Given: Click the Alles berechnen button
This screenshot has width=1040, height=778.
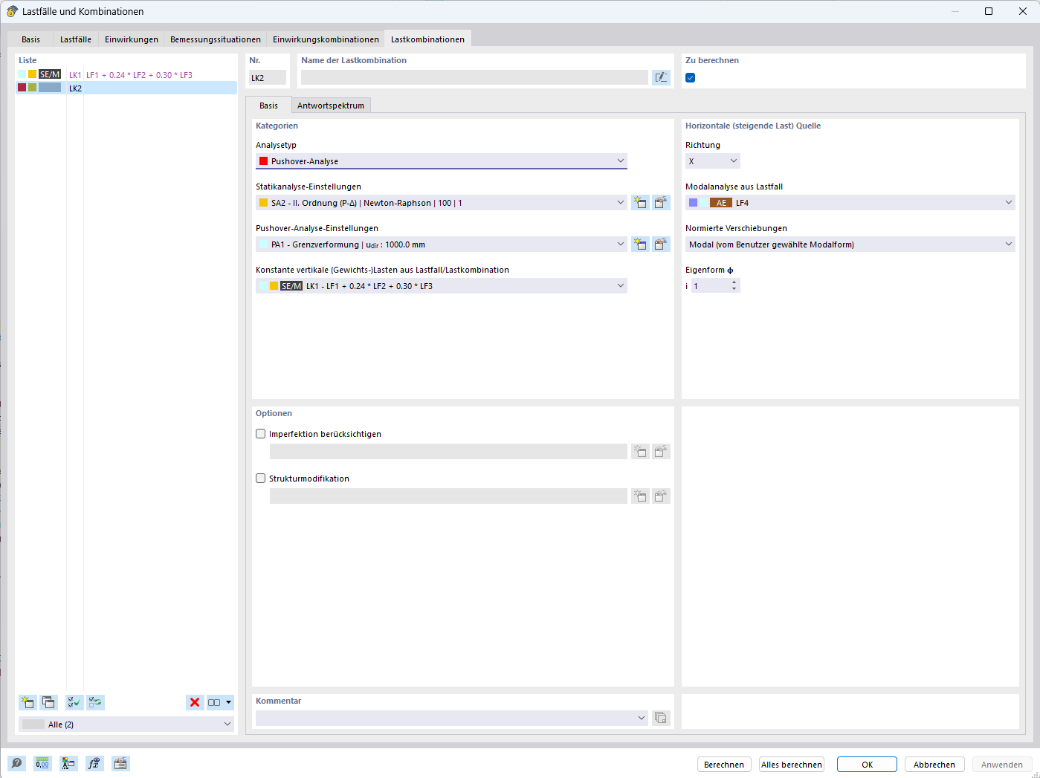Looking at the screenshot, I should pyautogui.click(x=791, y=765).
